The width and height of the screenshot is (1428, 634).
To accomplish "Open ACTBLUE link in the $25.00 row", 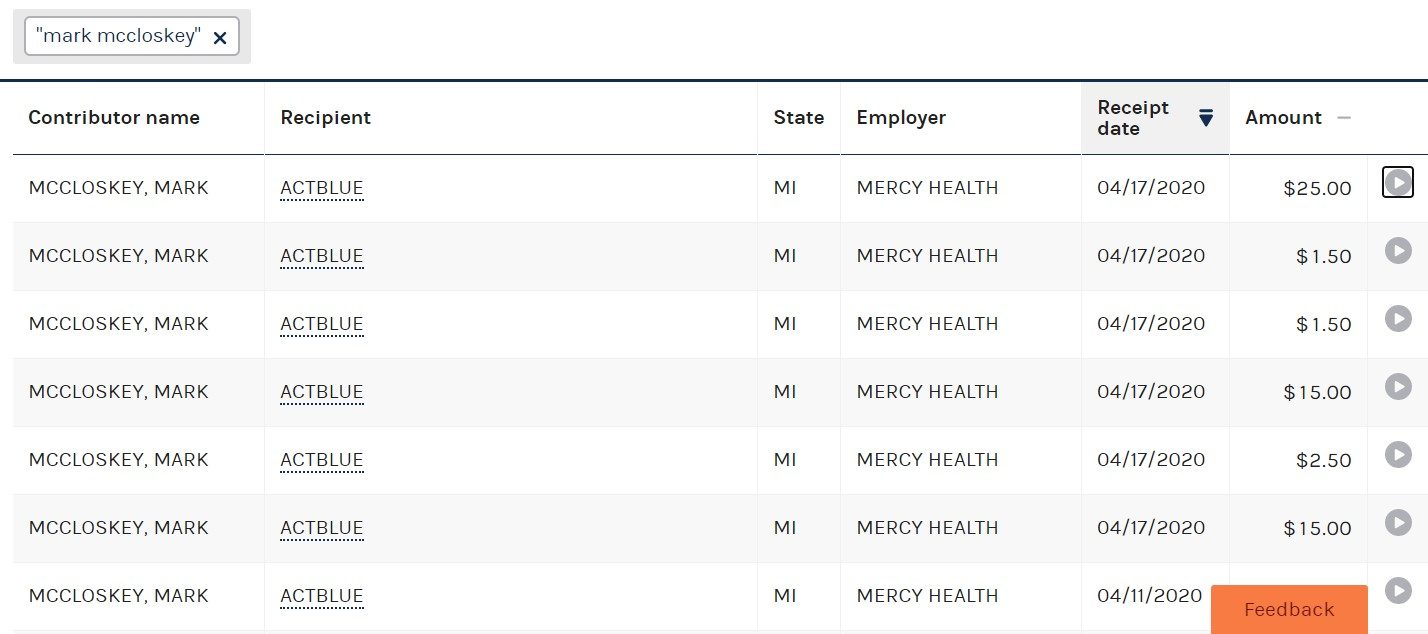I will 322,188.
